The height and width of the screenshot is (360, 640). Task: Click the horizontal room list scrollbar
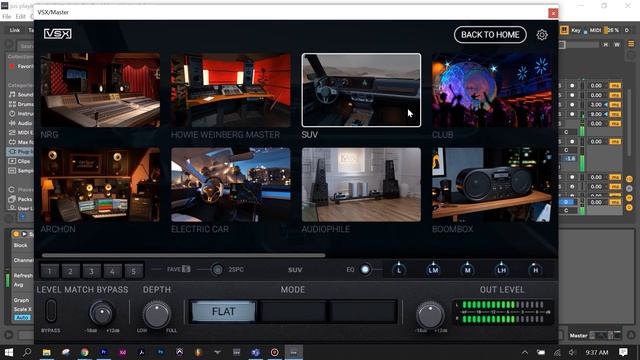(184, 256)
